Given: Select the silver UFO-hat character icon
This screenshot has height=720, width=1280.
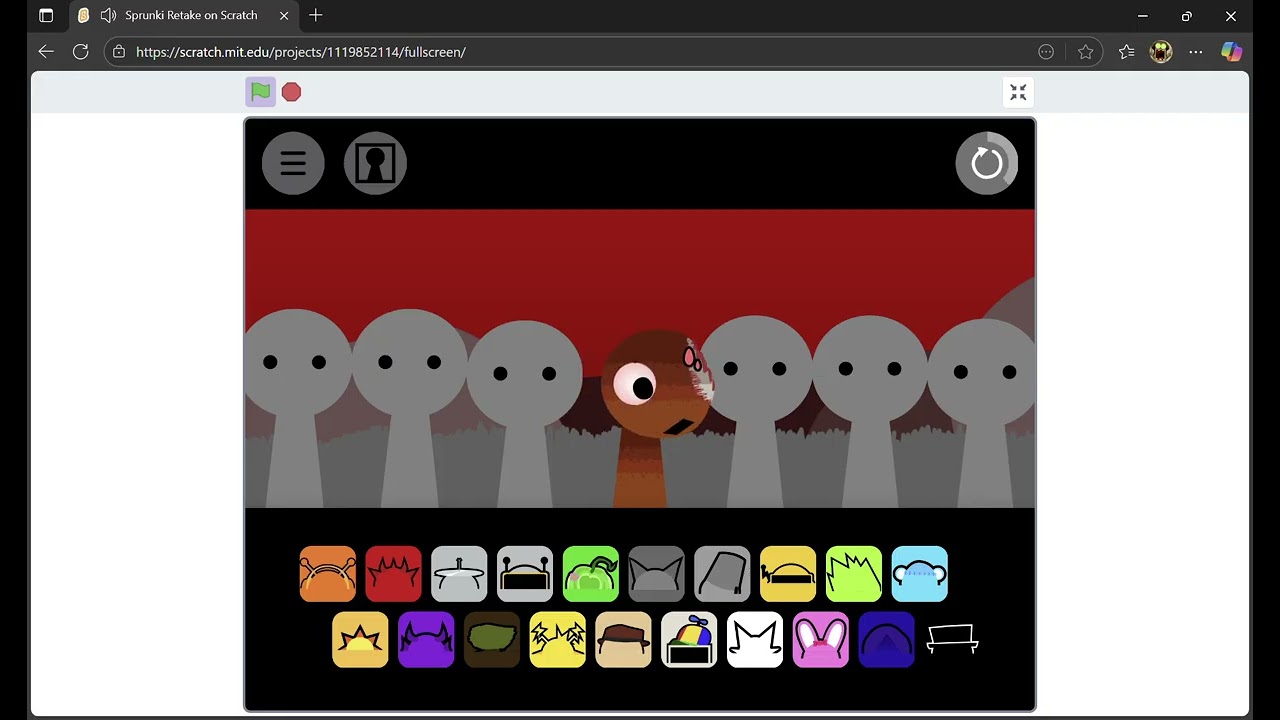Looking at the screenshot, I should [x=459, y=574].
